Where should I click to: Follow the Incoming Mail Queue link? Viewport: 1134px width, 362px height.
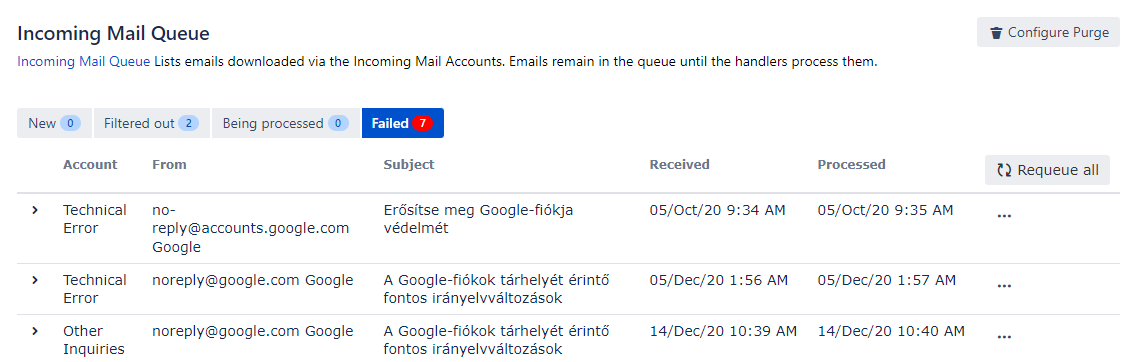(x=84, y=62)
